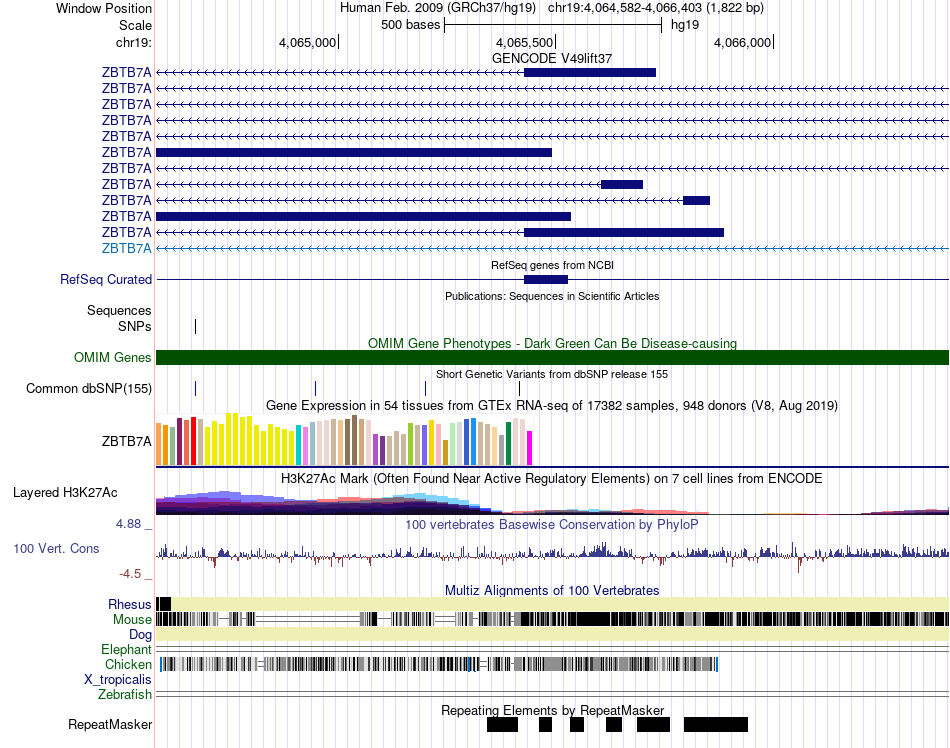The height and width of the screenshot is (748, 950).
Task: Click the 4.88 PhyloP upper limit value
Action: tap(128, 524)
